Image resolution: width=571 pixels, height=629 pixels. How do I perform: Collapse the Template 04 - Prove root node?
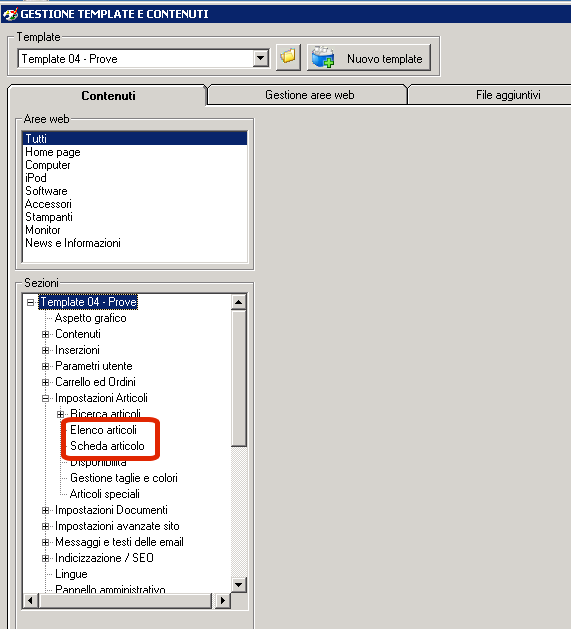[x=30, y=302]
